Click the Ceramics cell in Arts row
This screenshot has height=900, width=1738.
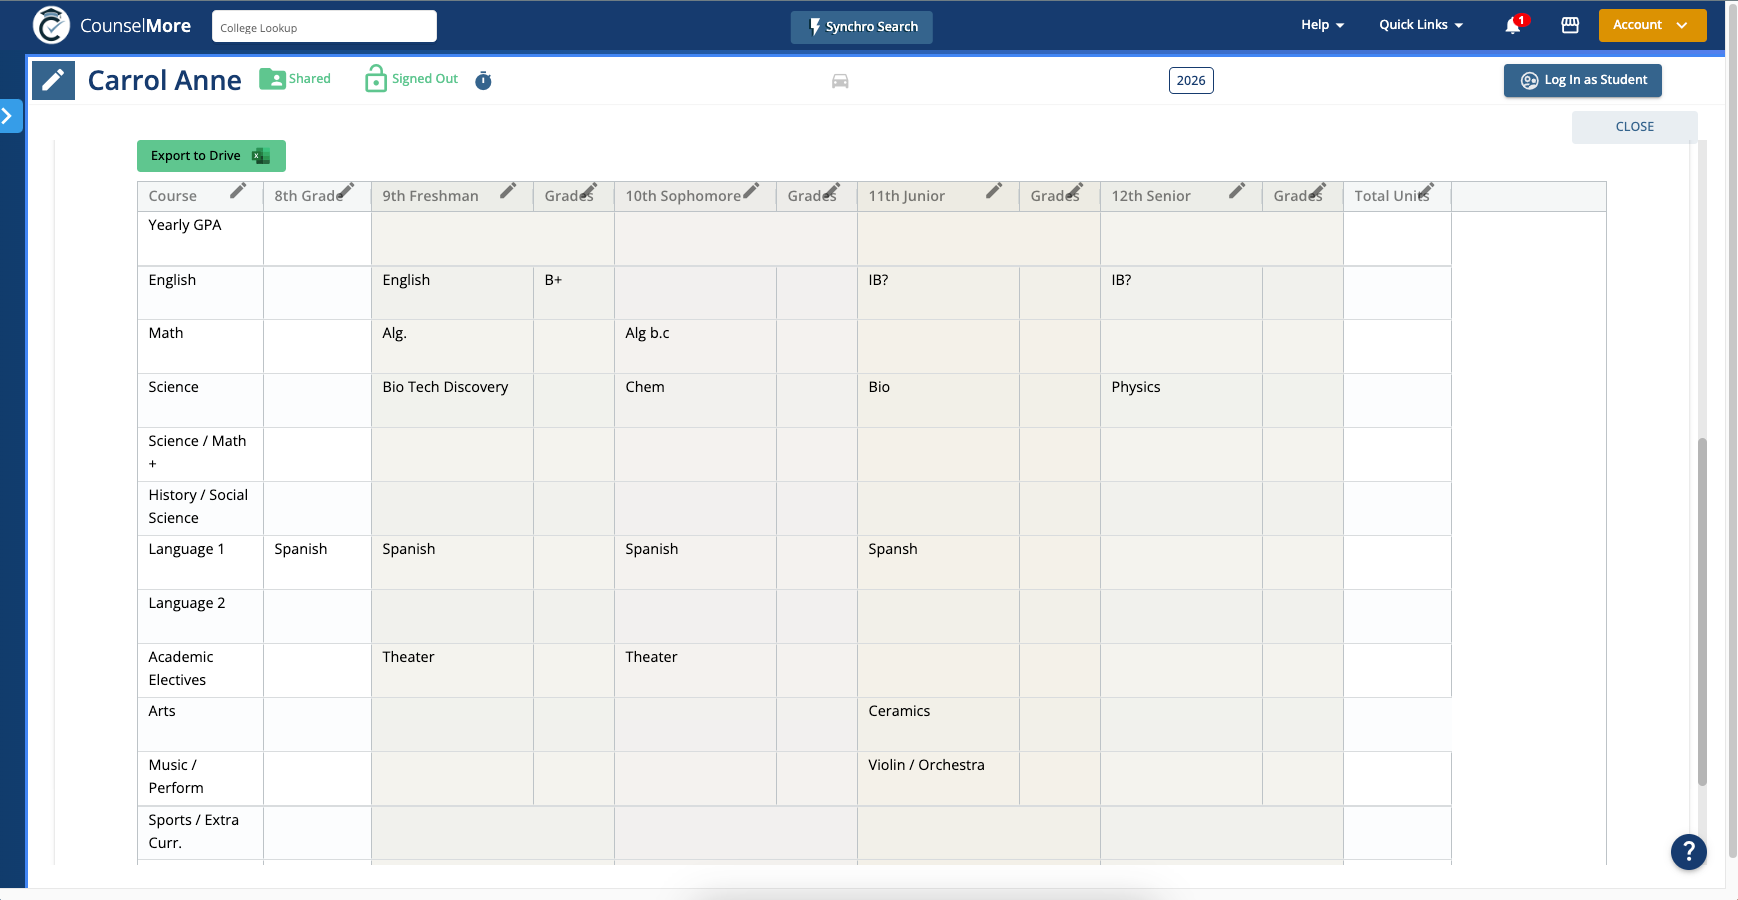pyautogui.click(x=938, y=725)
